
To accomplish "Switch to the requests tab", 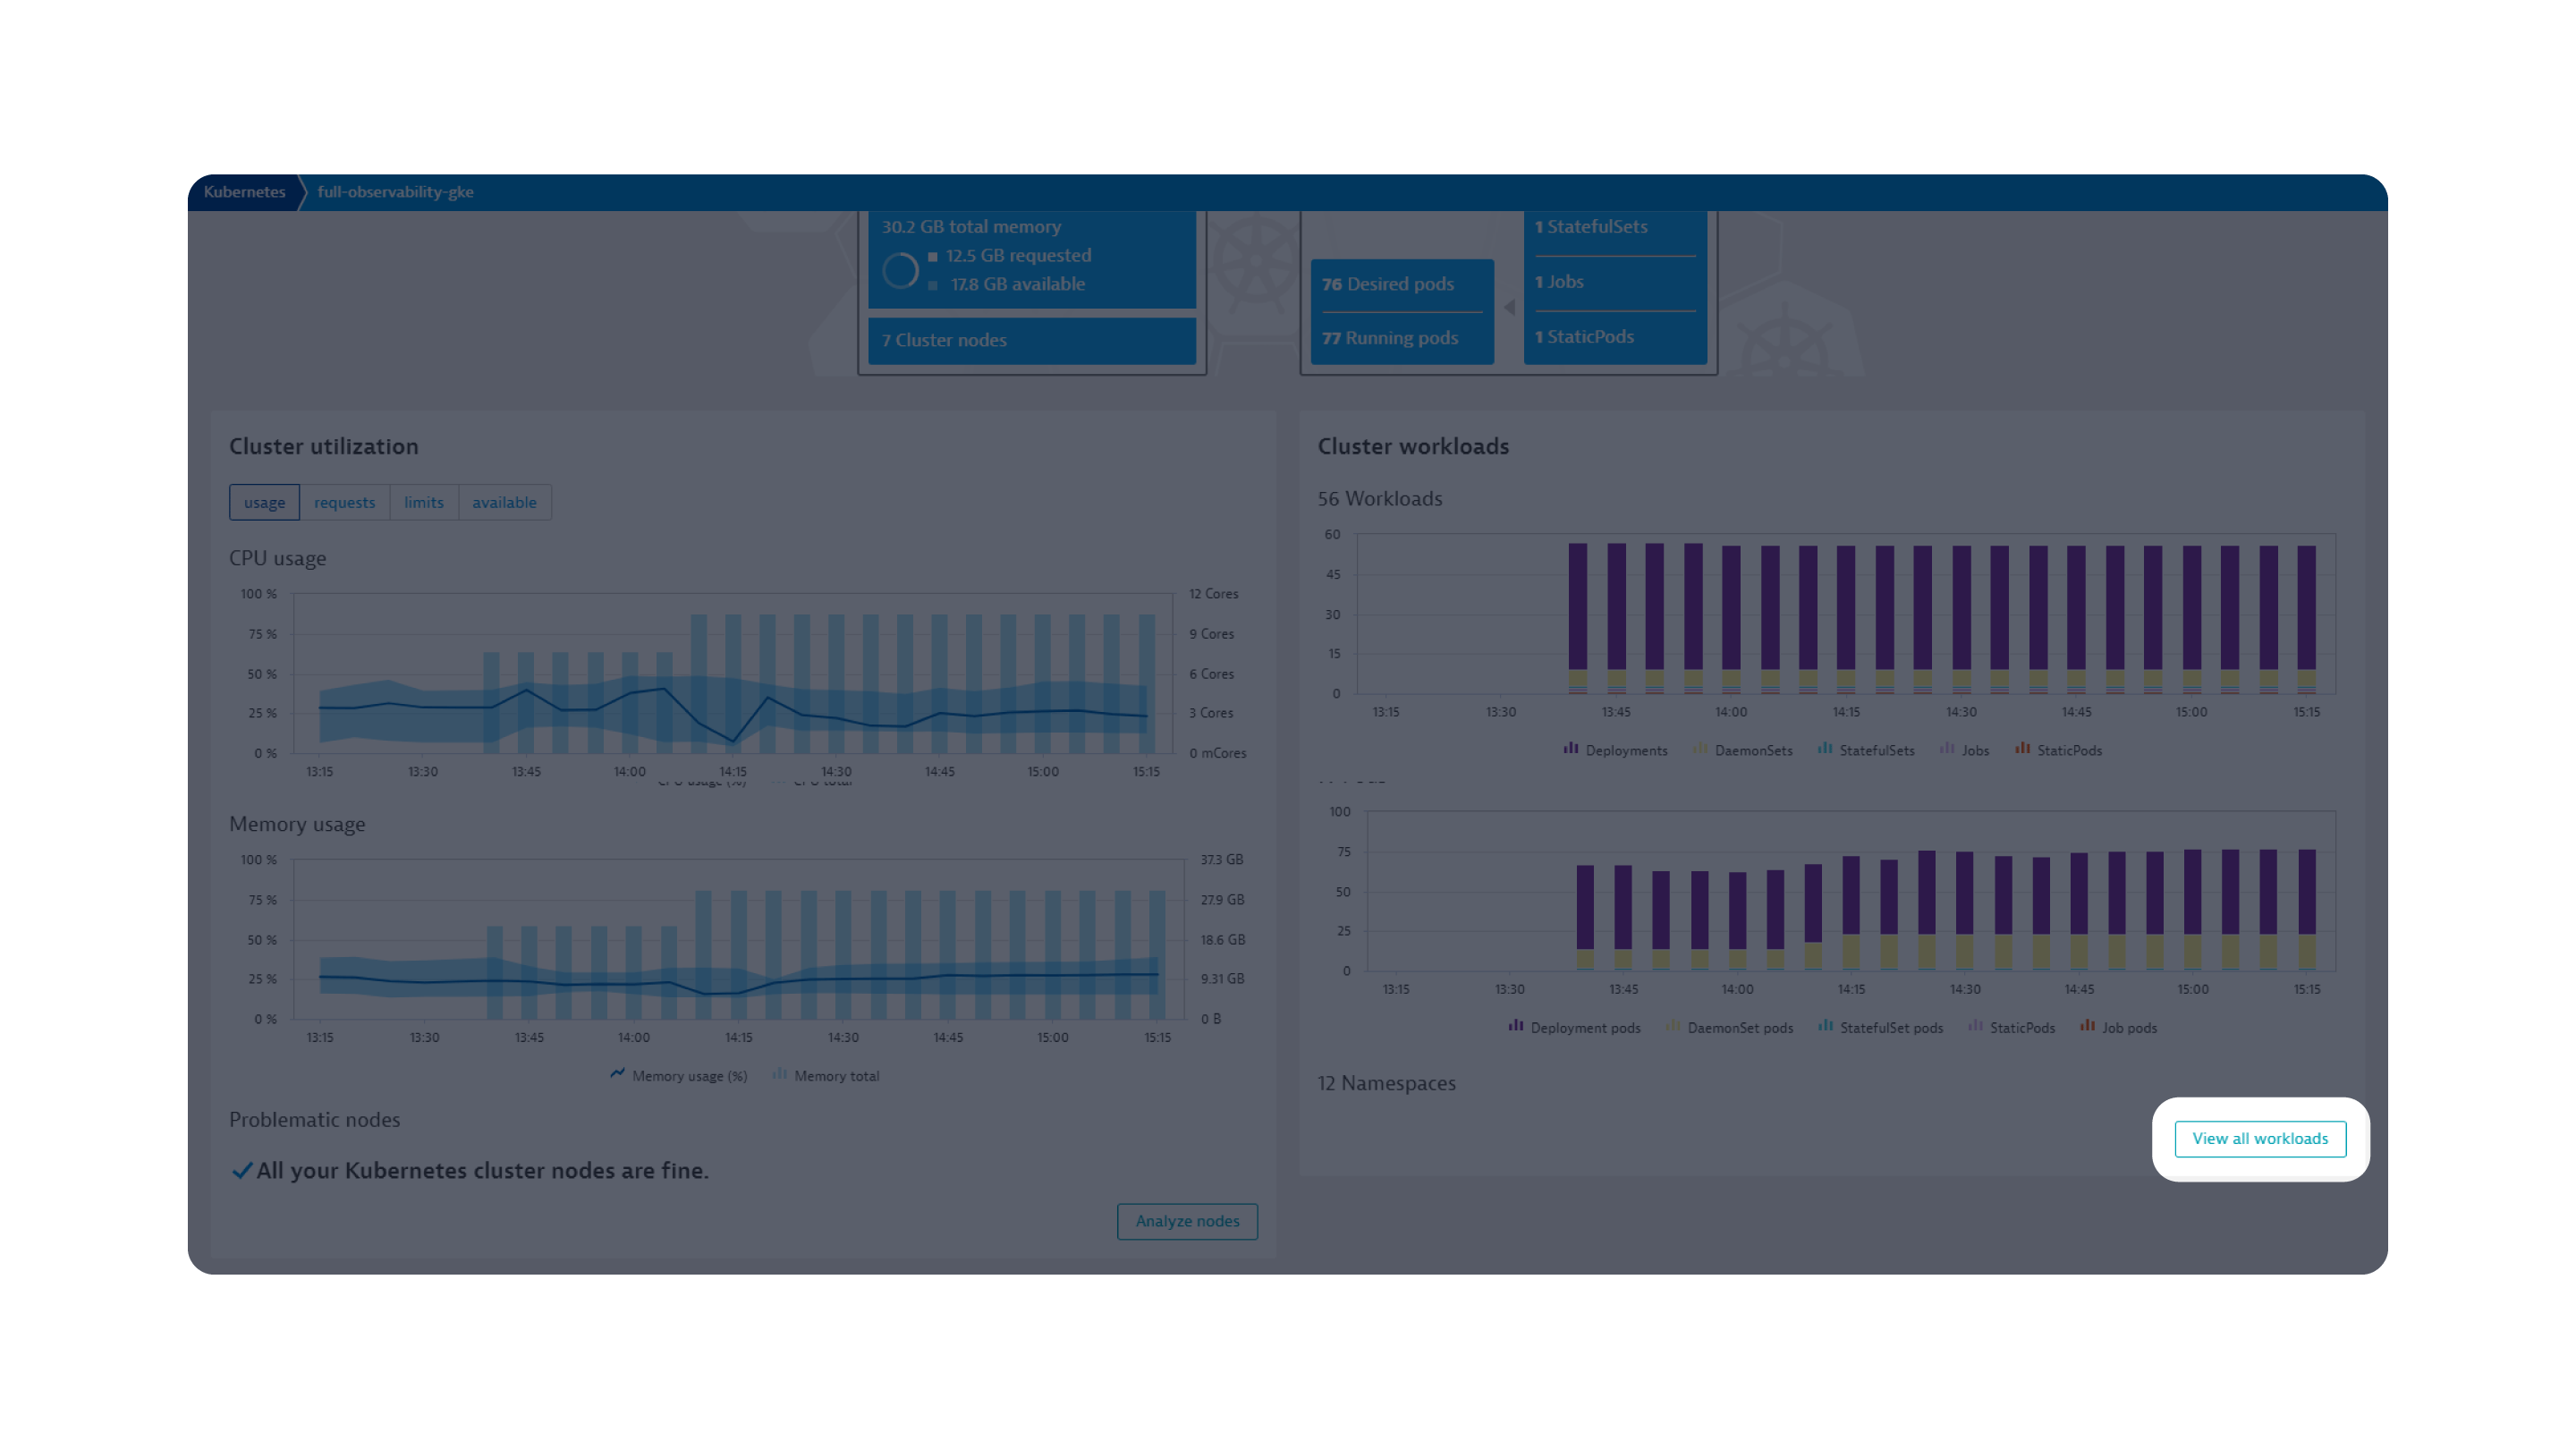I will [344, 502].
